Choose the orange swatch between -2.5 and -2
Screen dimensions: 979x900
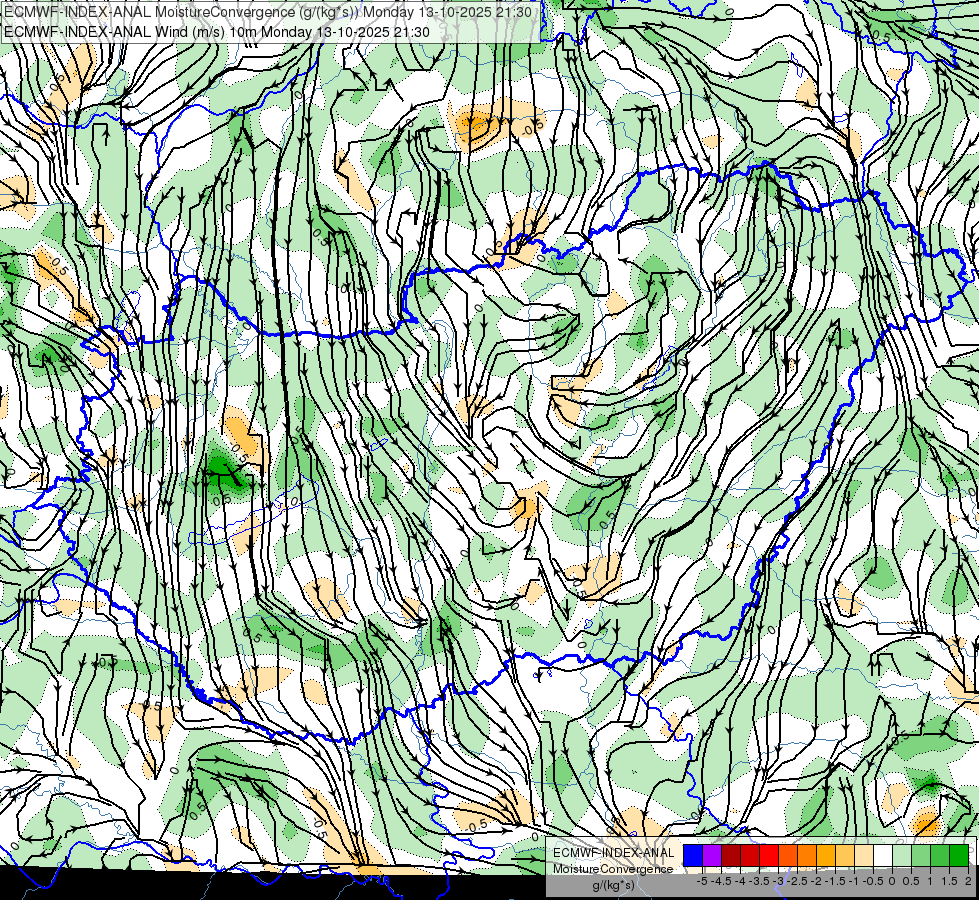point(807,856)
